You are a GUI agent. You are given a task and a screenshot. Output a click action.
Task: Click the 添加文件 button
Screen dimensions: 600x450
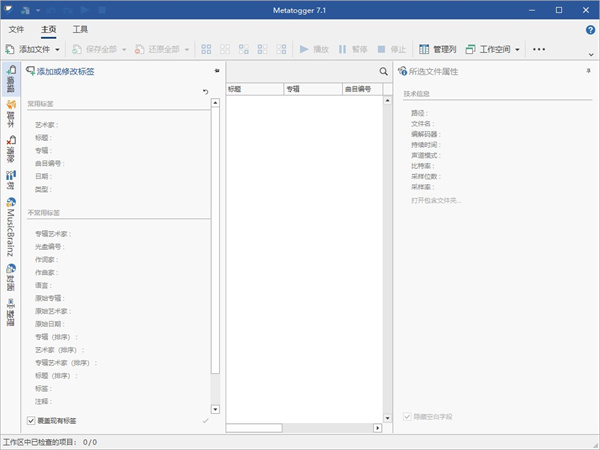[x=28, y=49]
